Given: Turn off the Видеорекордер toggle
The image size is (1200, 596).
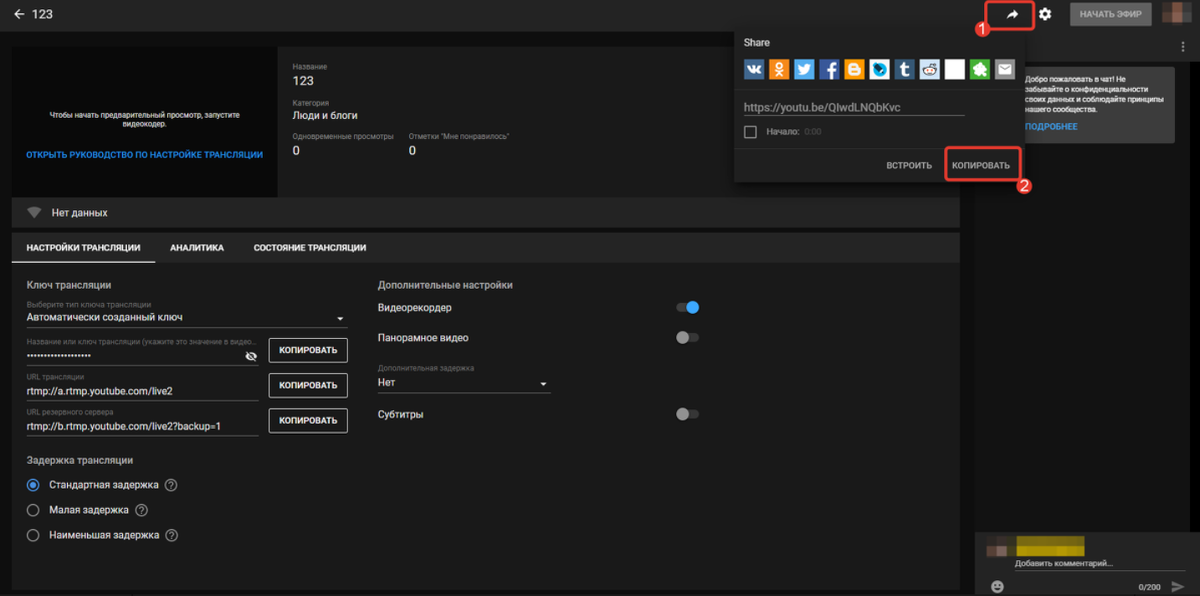Looking at the screenshot, I should coord(687,308).
